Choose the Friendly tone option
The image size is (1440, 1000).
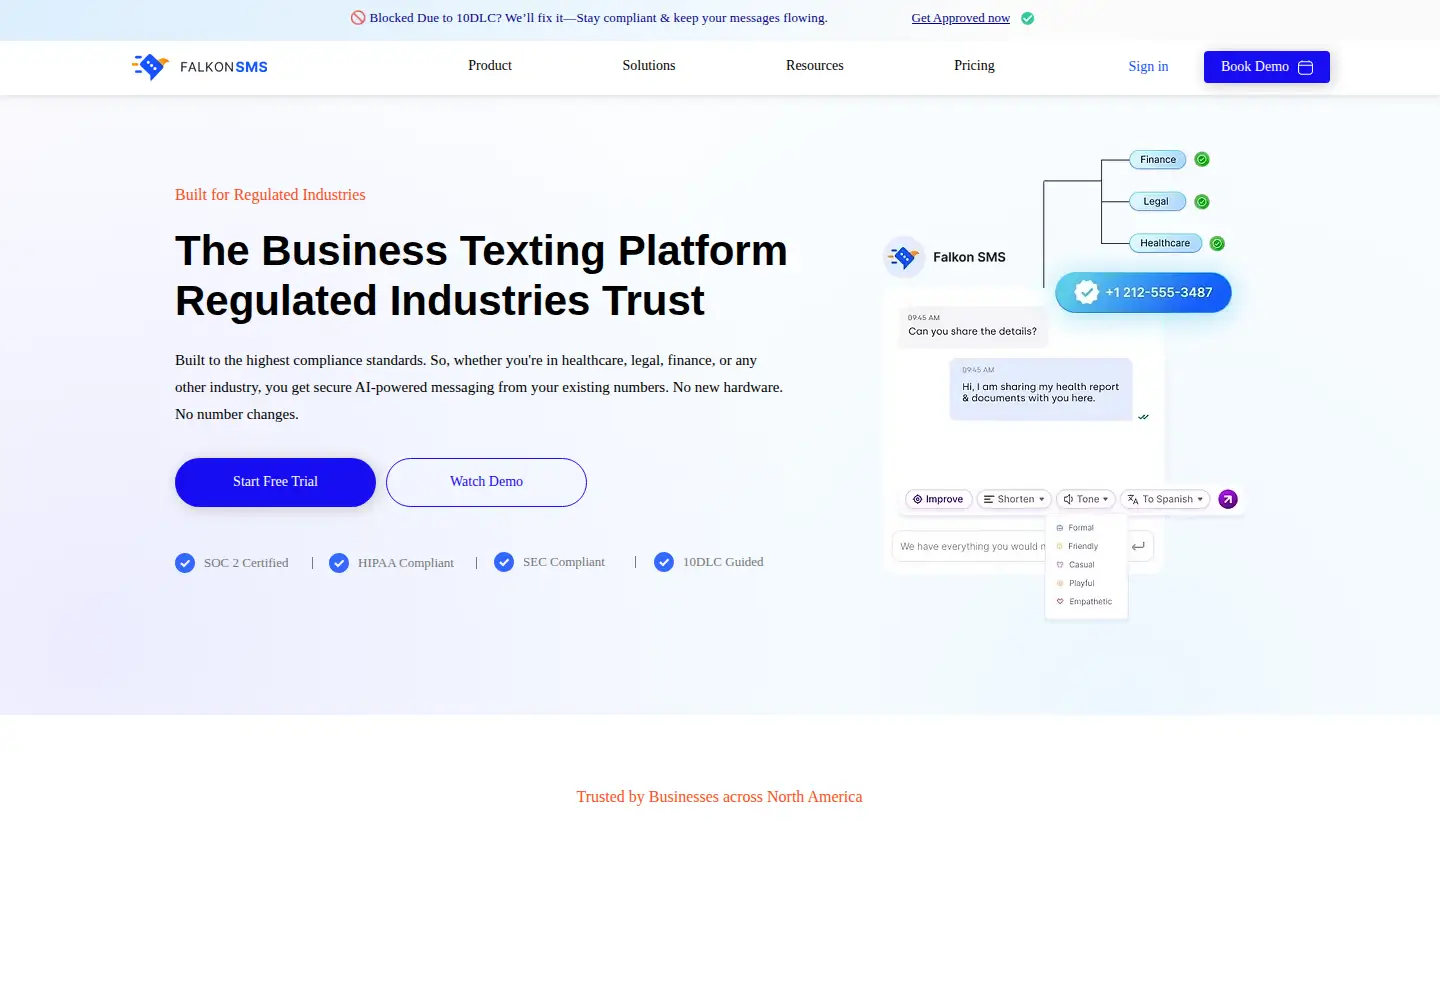[x=1077, y=546]
